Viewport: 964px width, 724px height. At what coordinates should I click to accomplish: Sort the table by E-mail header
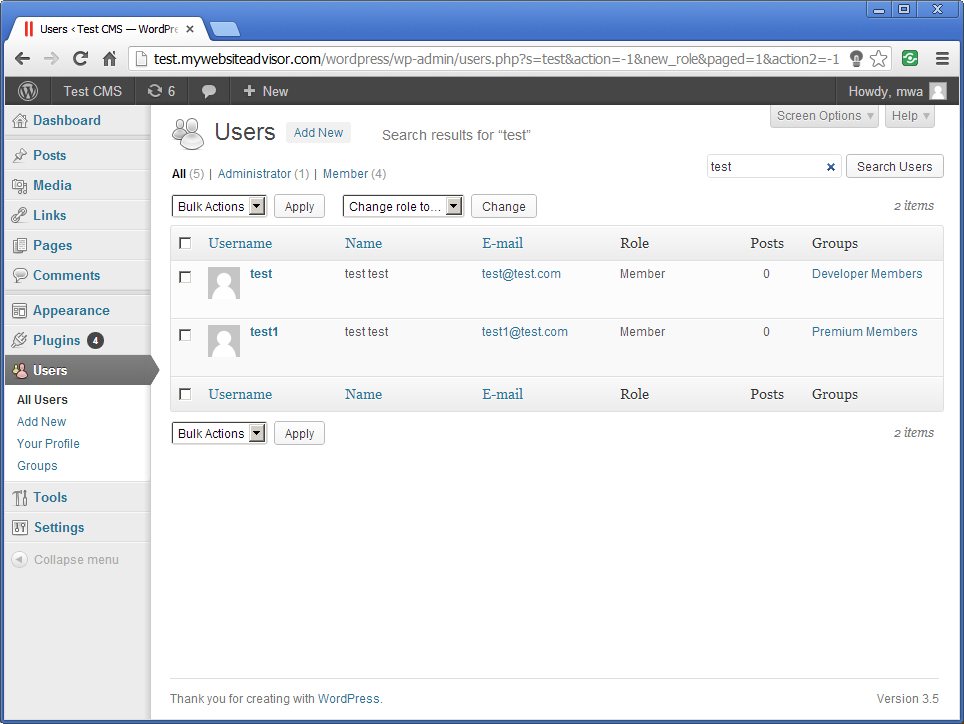coord(502,243)
